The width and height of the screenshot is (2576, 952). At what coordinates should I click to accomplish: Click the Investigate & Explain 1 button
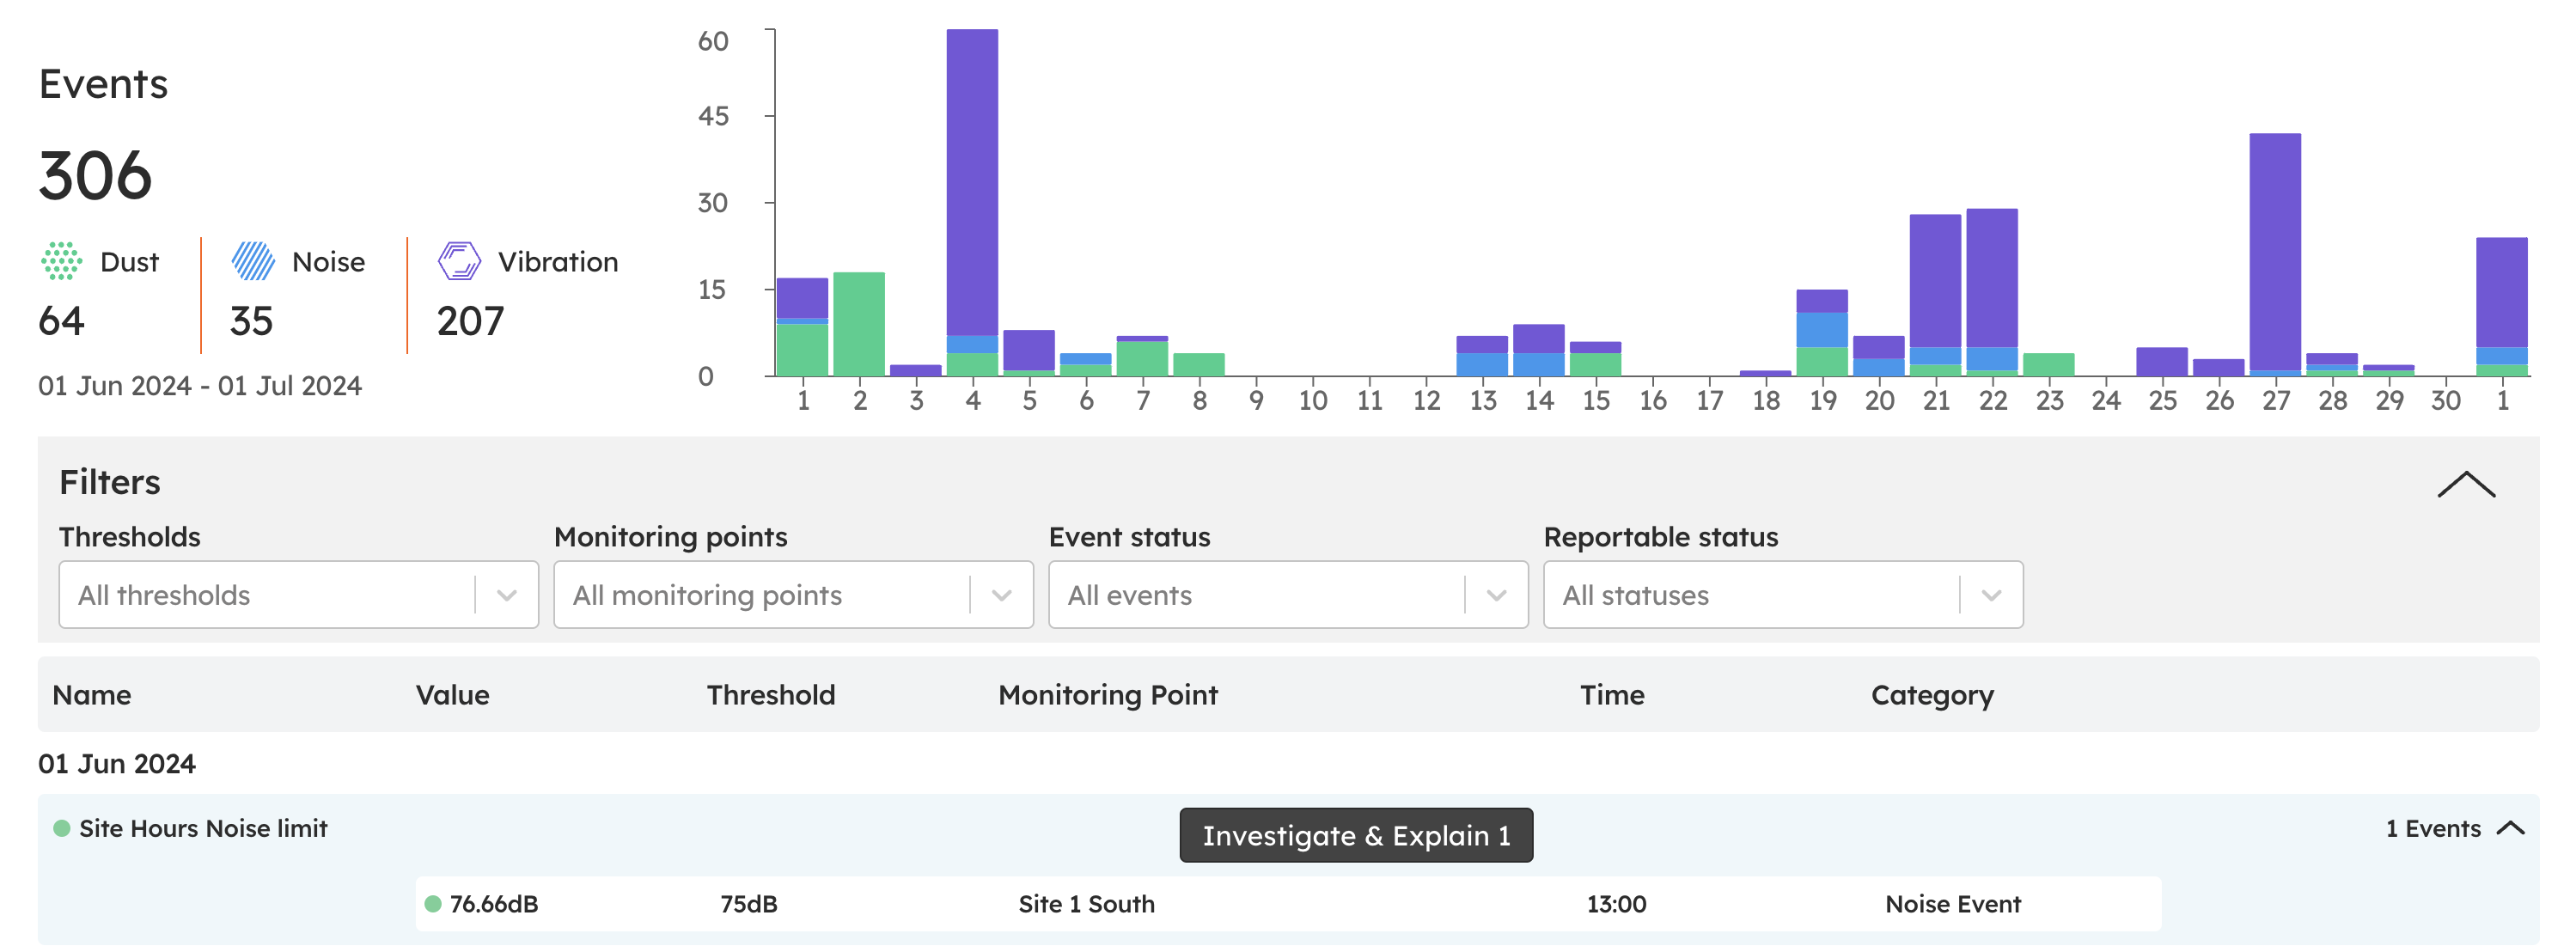[x=1355, y=835]
